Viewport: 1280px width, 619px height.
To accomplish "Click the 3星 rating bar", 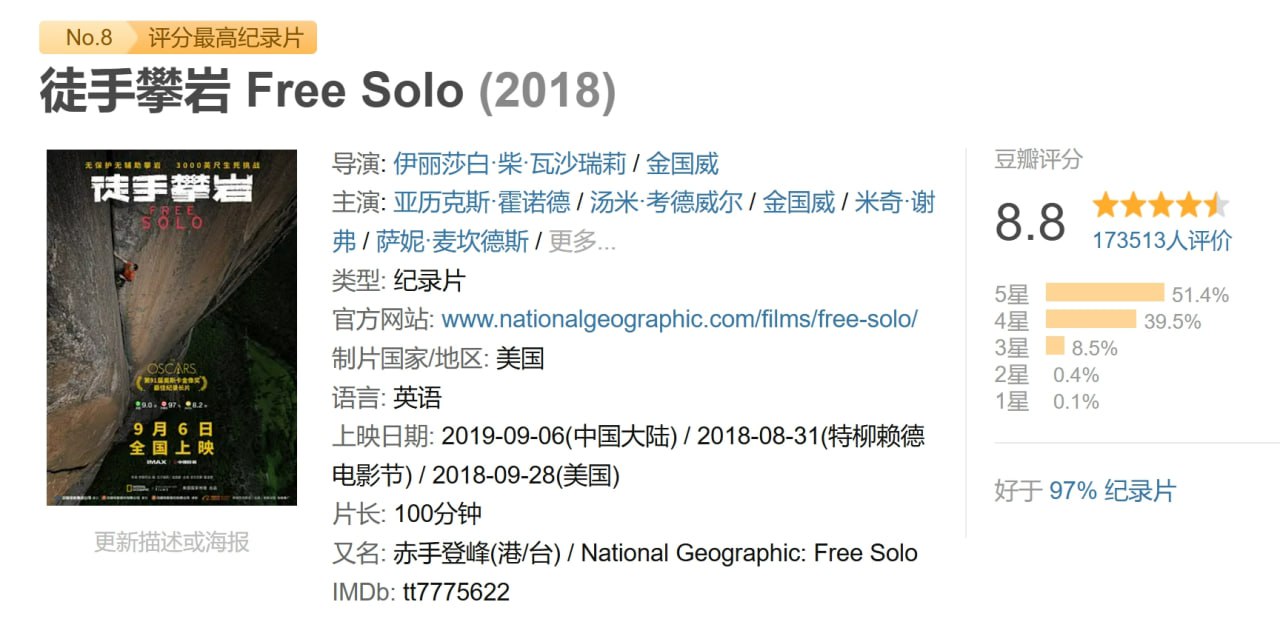I will [x=1055, y=347].
